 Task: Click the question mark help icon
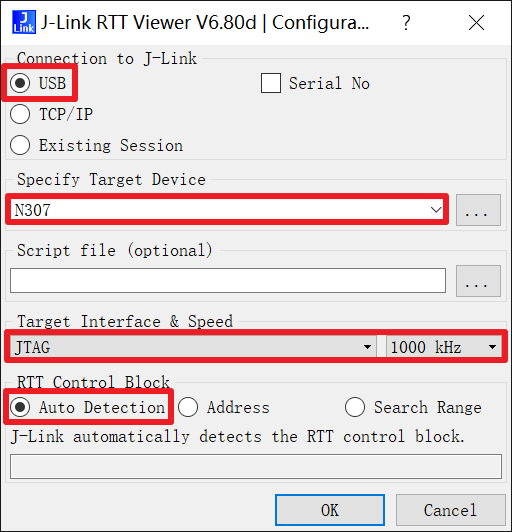coord(406,23)
